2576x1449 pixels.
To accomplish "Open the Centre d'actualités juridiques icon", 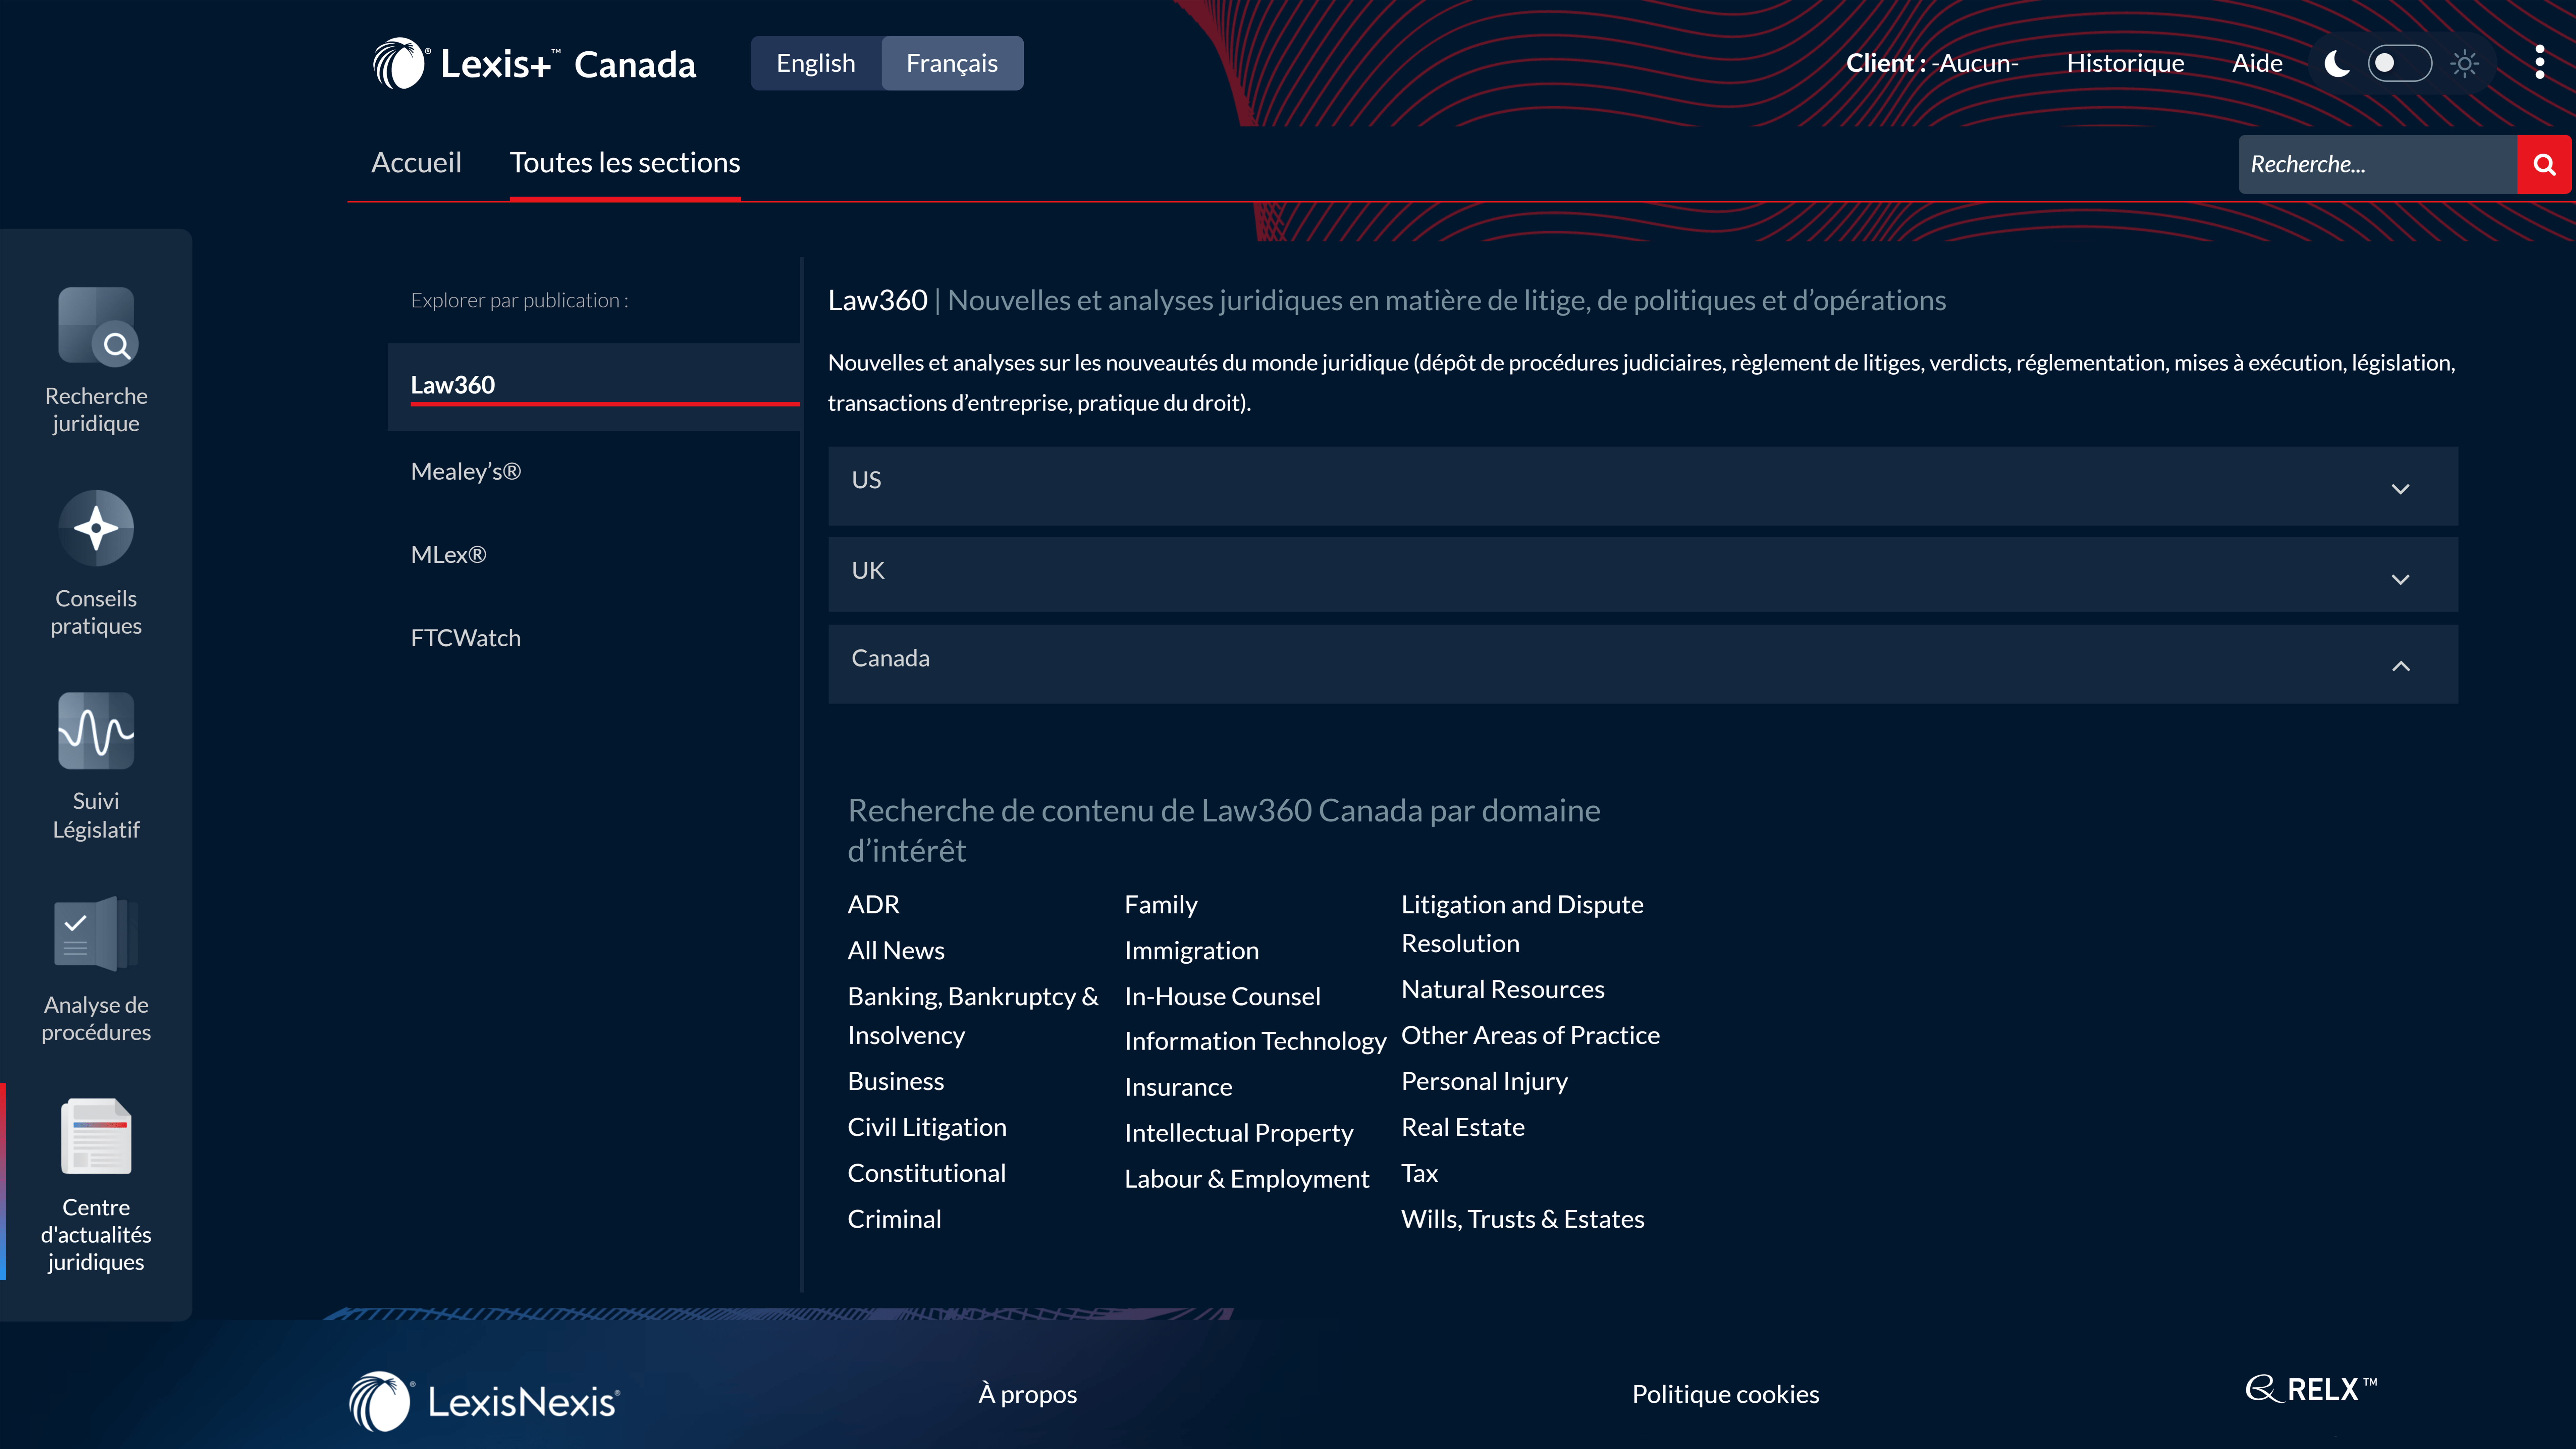I will pyautogui.click(x=96, y=1136).
